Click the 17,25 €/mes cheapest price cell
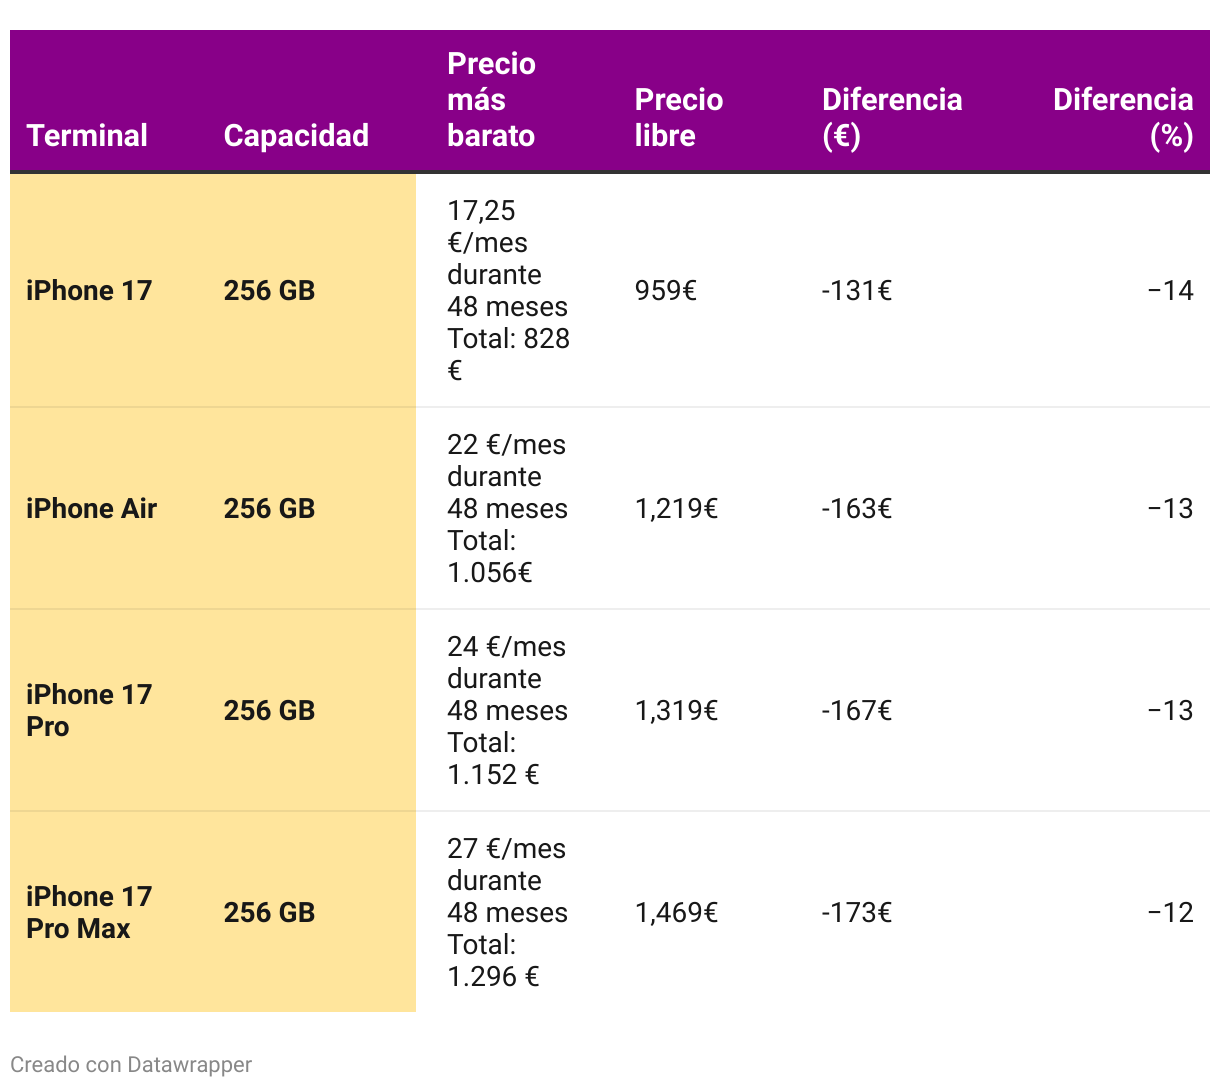The image size is (1220, 1088). point(508,290)
